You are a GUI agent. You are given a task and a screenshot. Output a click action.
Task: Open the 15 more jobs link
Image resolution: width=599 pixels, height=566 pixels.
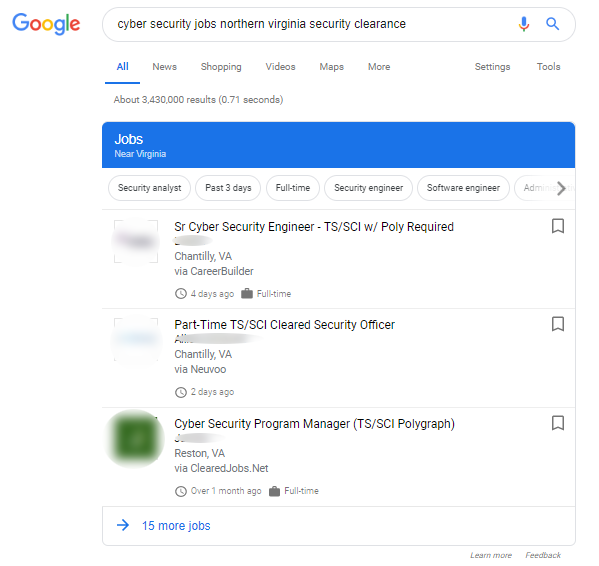[x=176, y=526]
